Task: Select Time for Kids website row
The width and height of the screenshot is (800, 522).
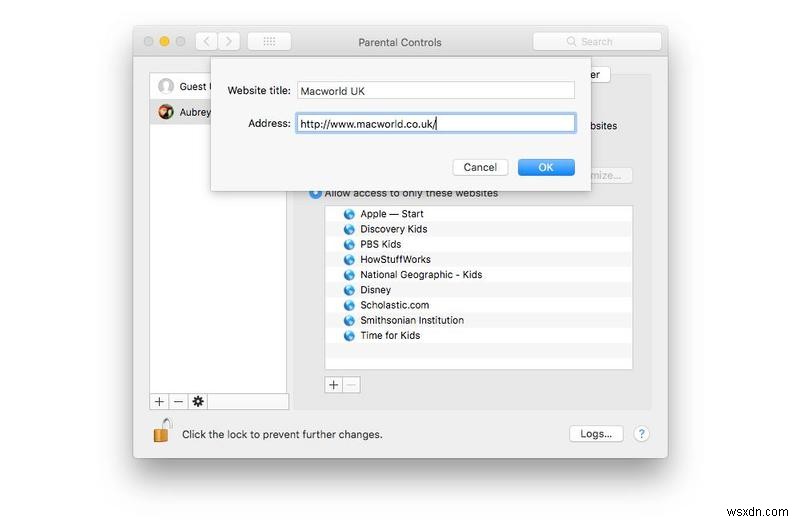Action: [x=479, y=336]
